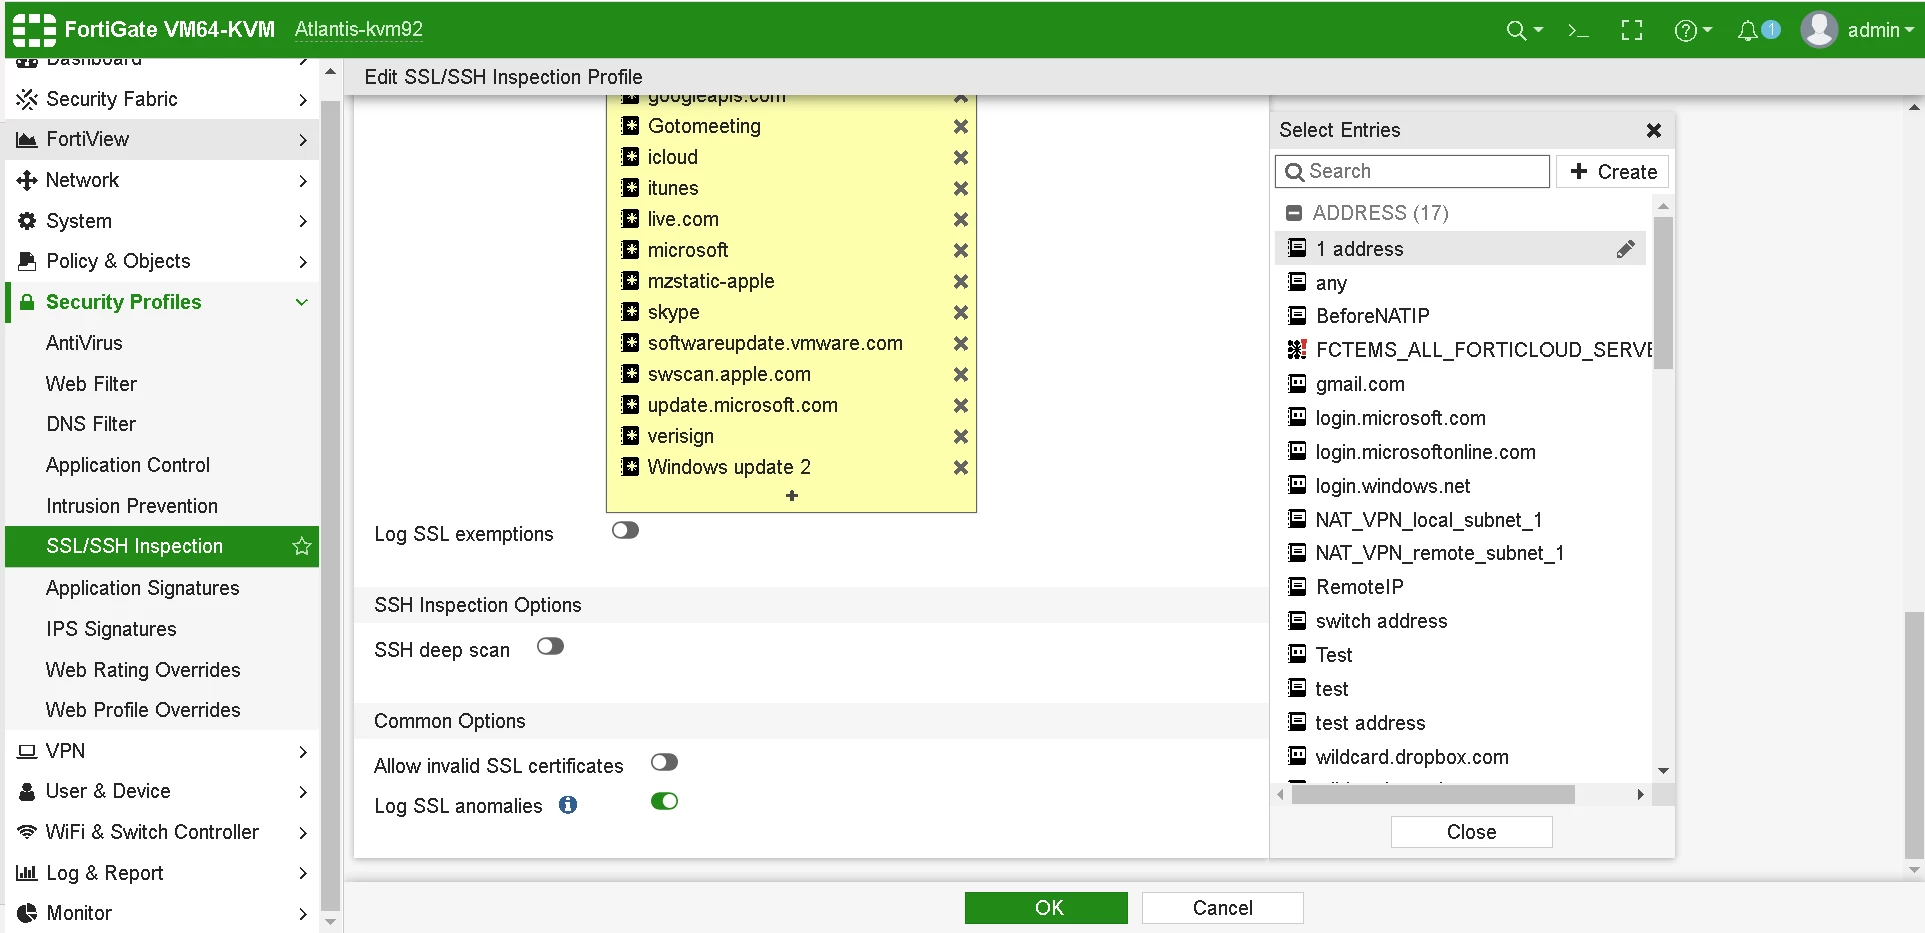Collapse the ADDRESS (17) group
This screenshot has height=933, width=1925.
(x=1294, y=213)
